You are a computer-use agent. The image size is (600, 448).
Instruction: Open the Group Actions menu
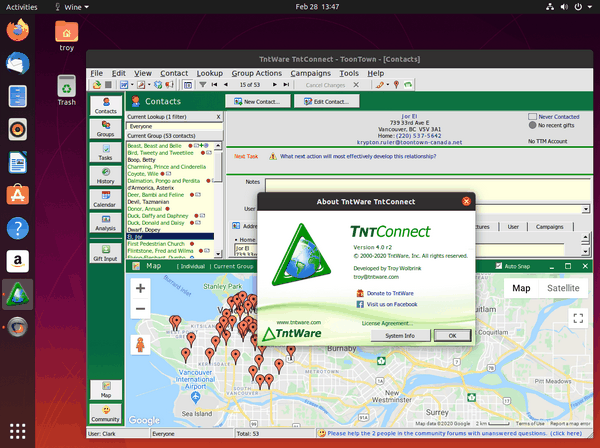256,73
